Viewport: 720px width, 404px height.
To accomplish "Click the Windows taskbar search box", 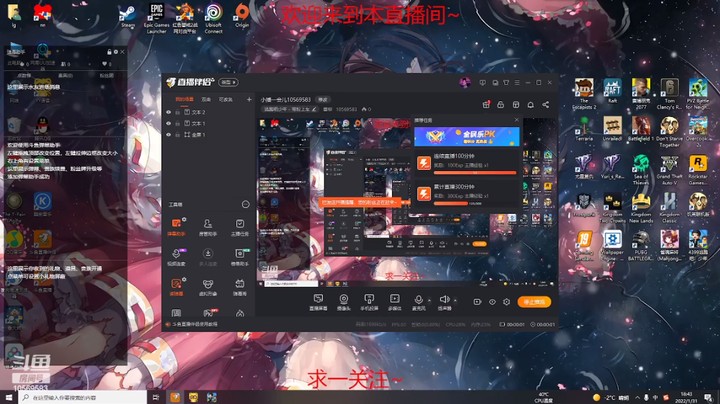I will (x=83, y=397).
